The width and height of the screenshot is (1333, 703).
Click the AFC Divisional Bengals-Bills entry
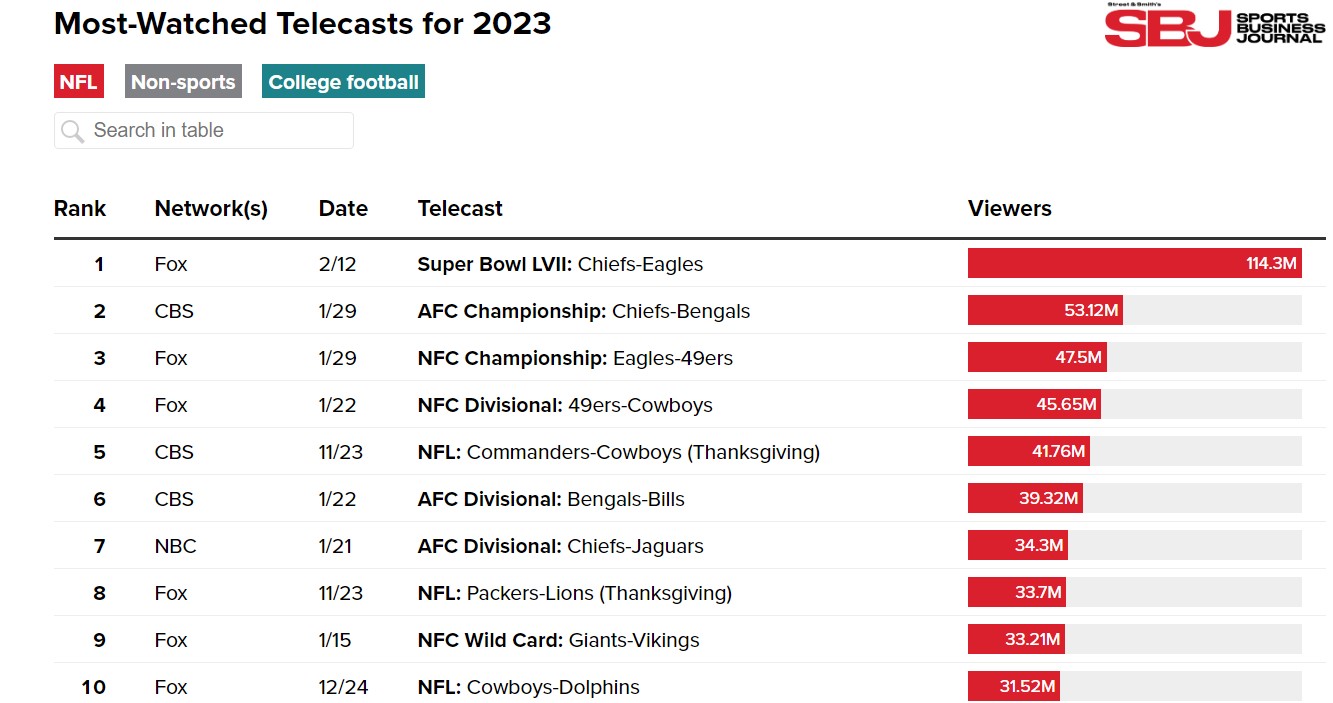[x=551, y=499]
